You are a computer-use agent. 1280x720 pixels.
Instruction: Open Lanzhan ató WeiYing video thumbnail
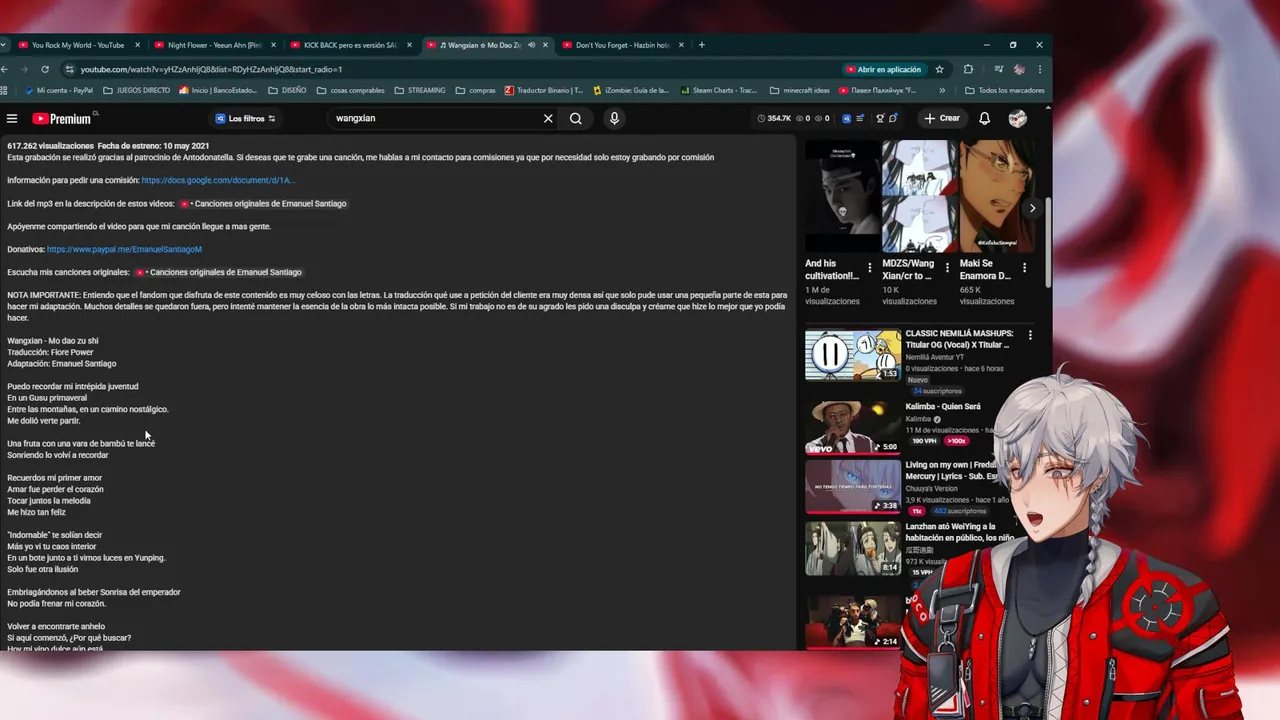point(853,548)
